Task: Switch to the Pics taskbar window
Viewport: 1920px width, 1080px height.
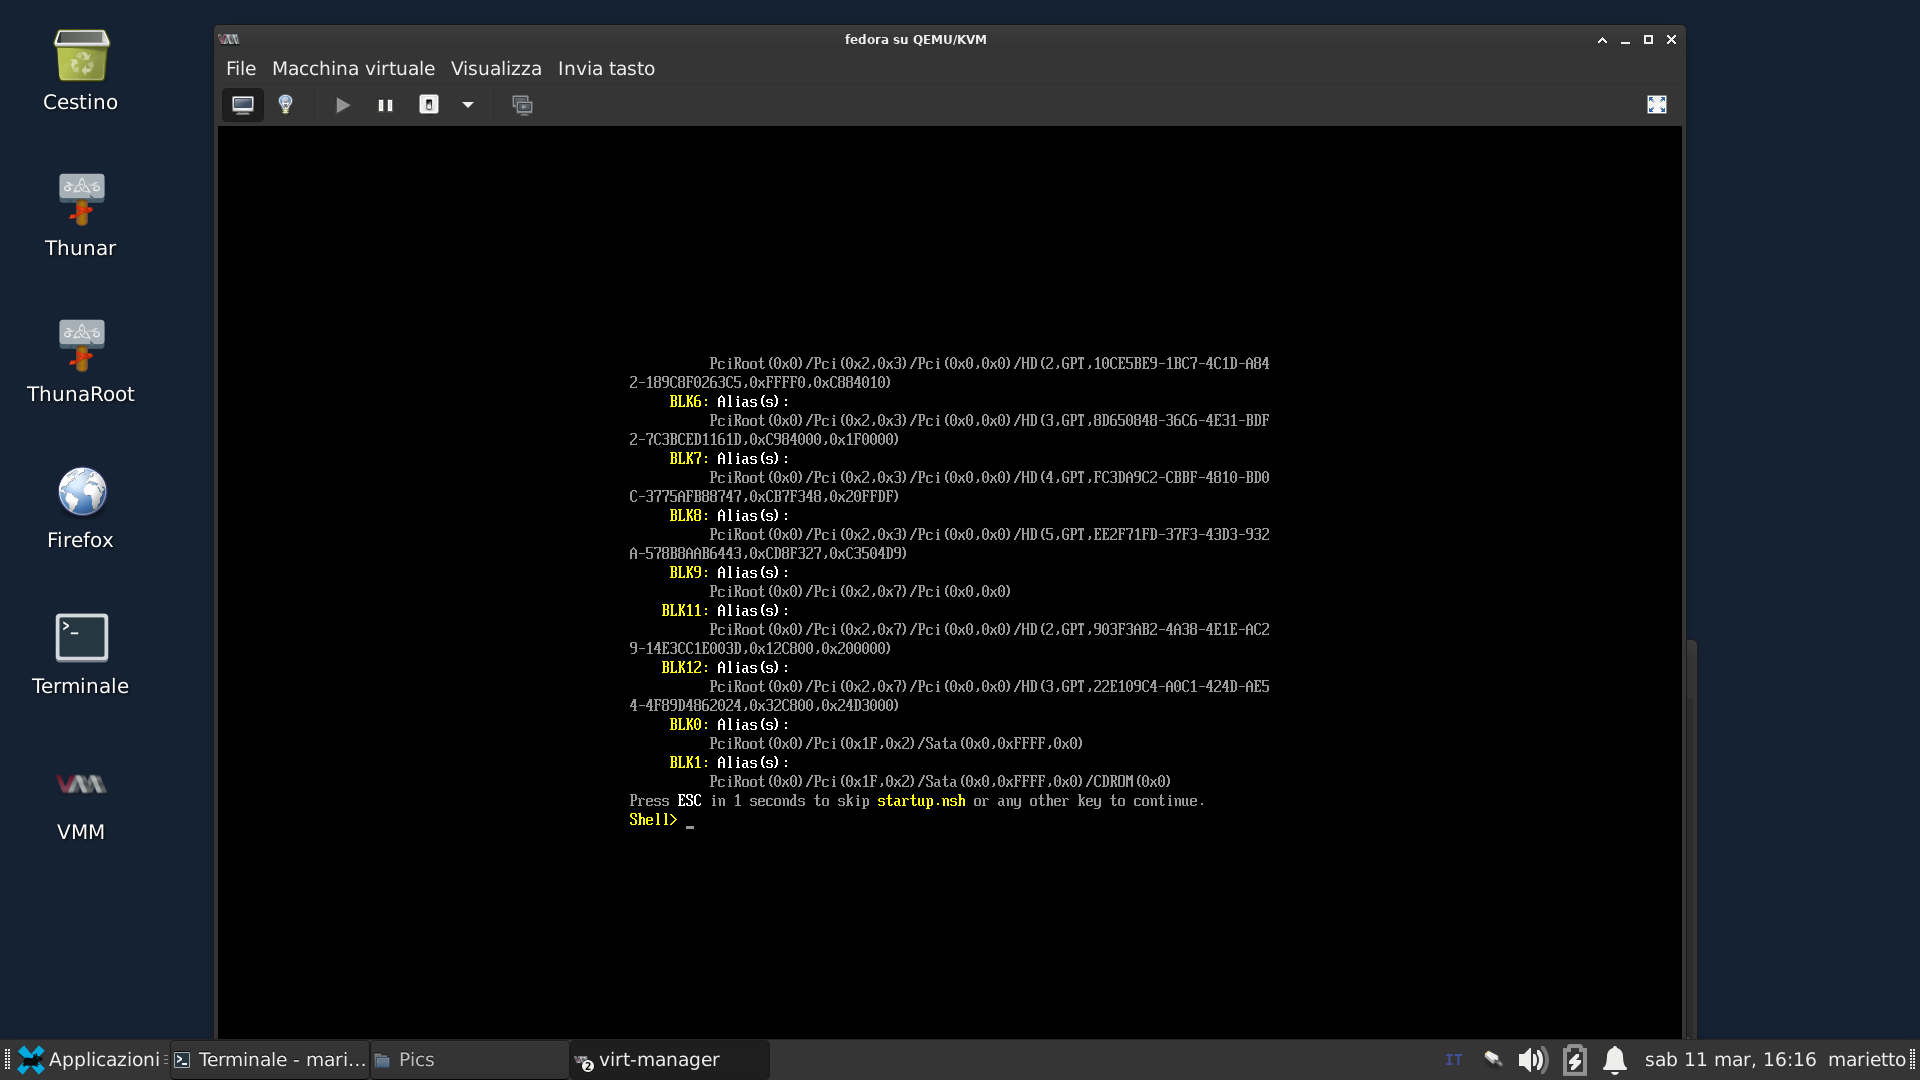Action: pyautogui.click(x=470, y=1060)
